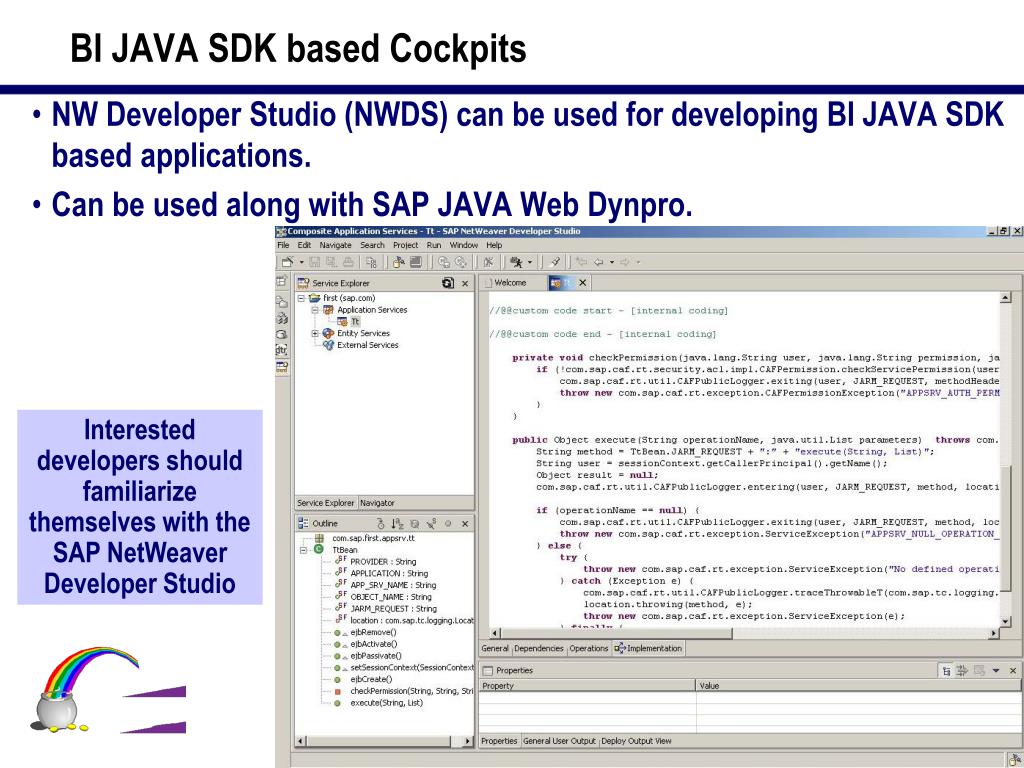Open the Run dropdown arrow in toolbar
The width and height of the screenshot is (1024, 768).
[530, 263]
